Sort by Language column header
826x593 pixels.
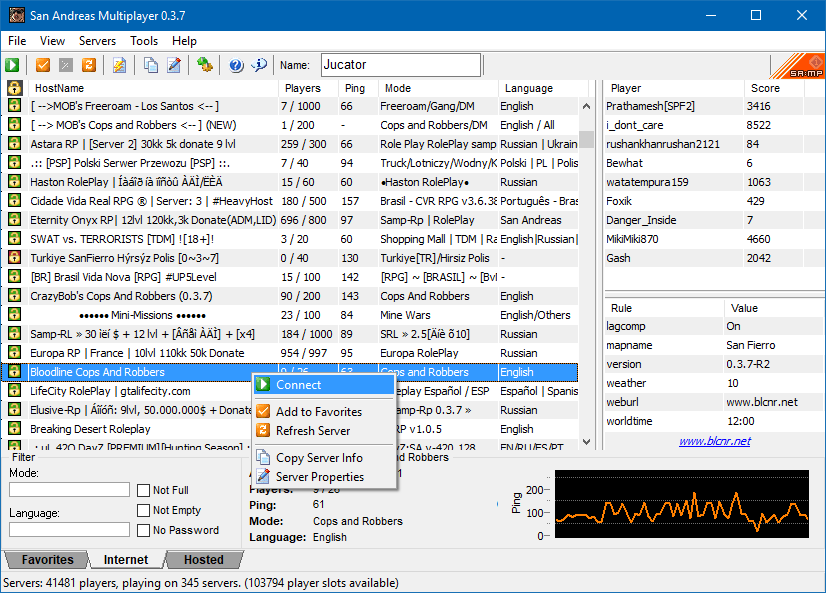coord(543,88)
